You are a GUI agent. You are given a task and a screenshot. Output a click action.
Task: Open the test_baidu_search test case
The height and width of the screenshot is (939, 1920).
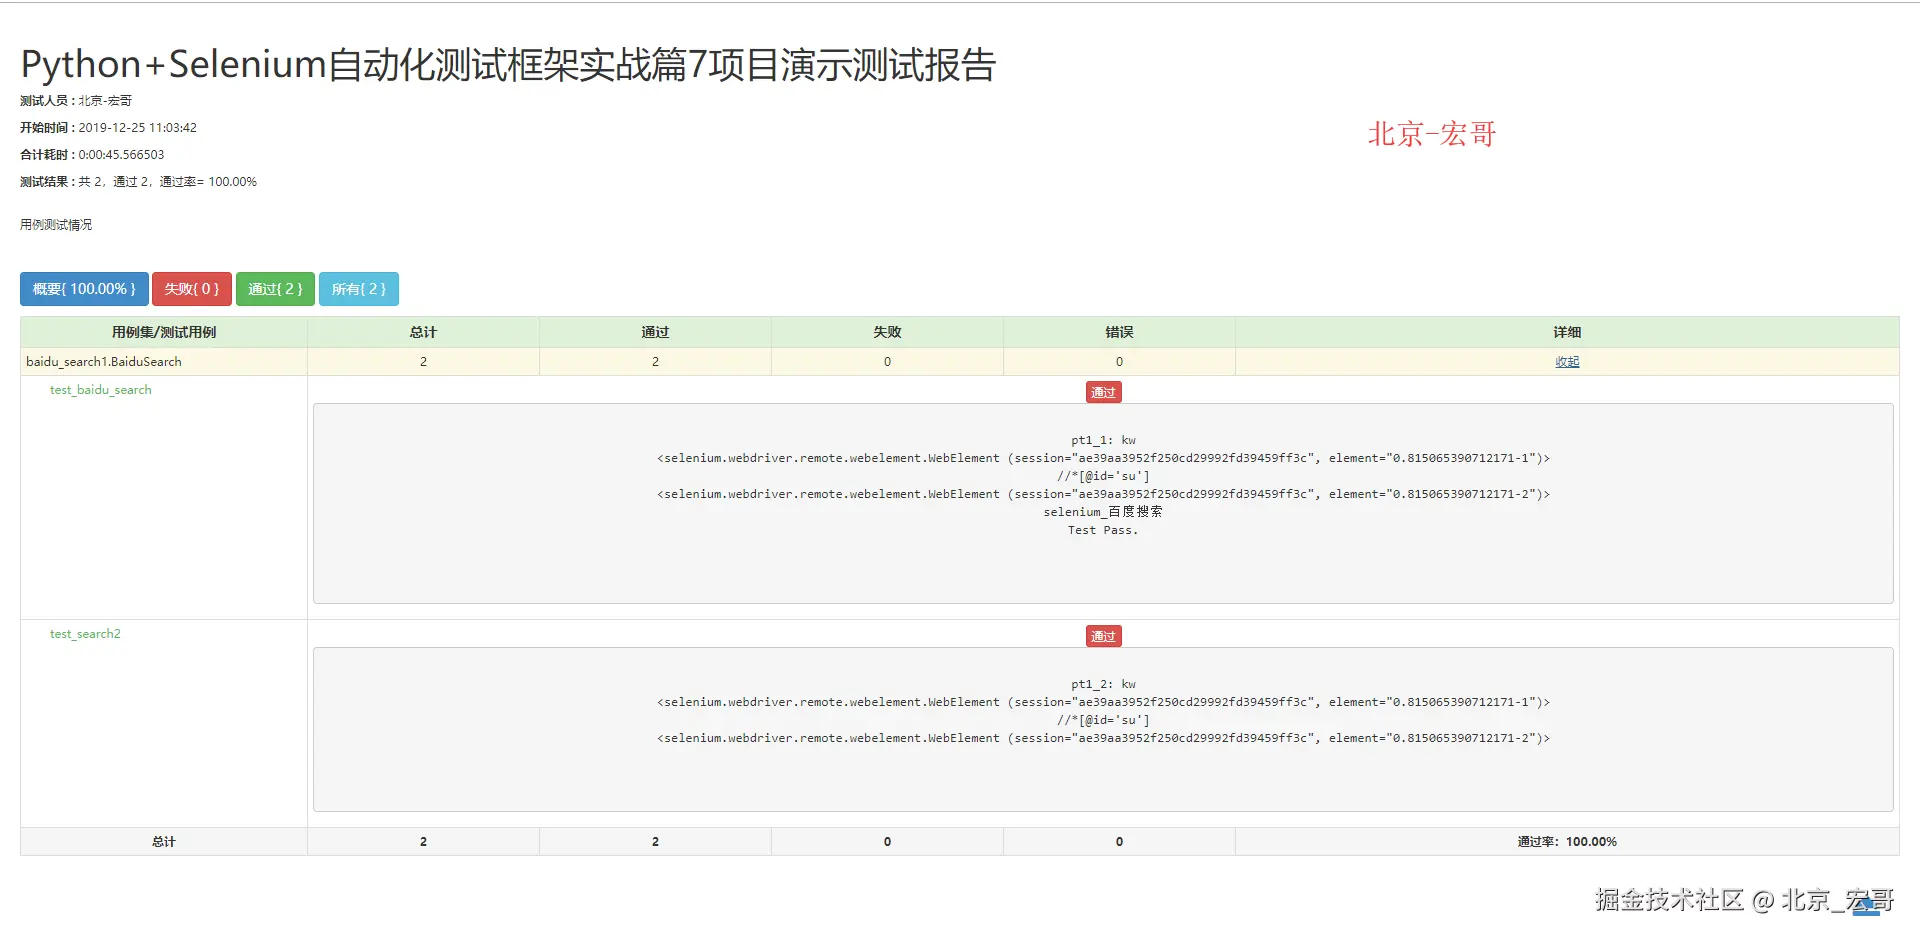coord(101,390)
